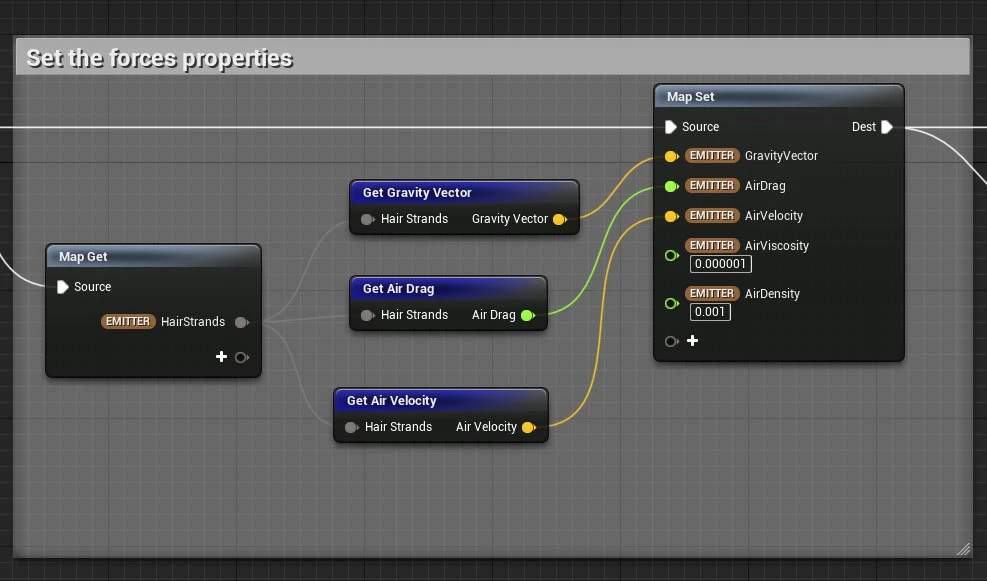Click the green Air Drag output pin

(528, 315)
